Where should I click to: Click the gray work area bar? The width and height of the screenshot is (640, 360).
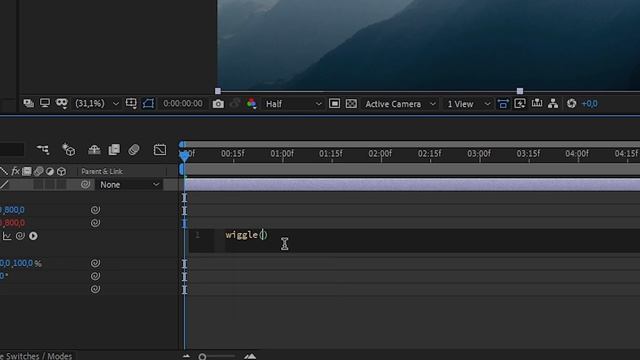point(412,170)
